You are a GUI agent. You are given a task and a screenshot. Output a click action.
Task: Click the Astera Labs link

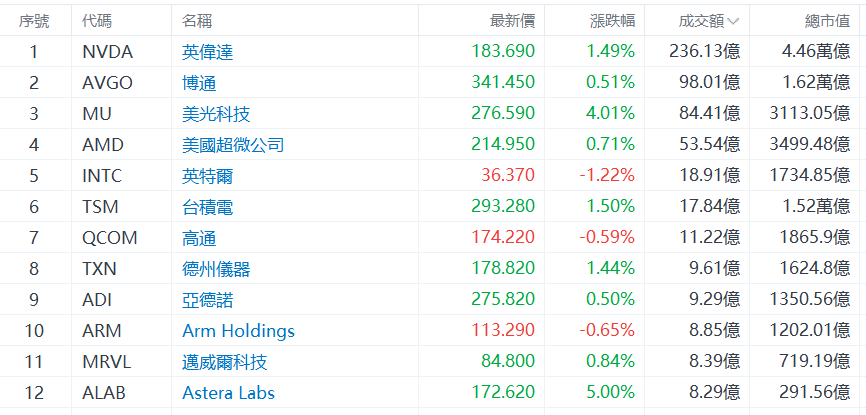pos(228,393)
